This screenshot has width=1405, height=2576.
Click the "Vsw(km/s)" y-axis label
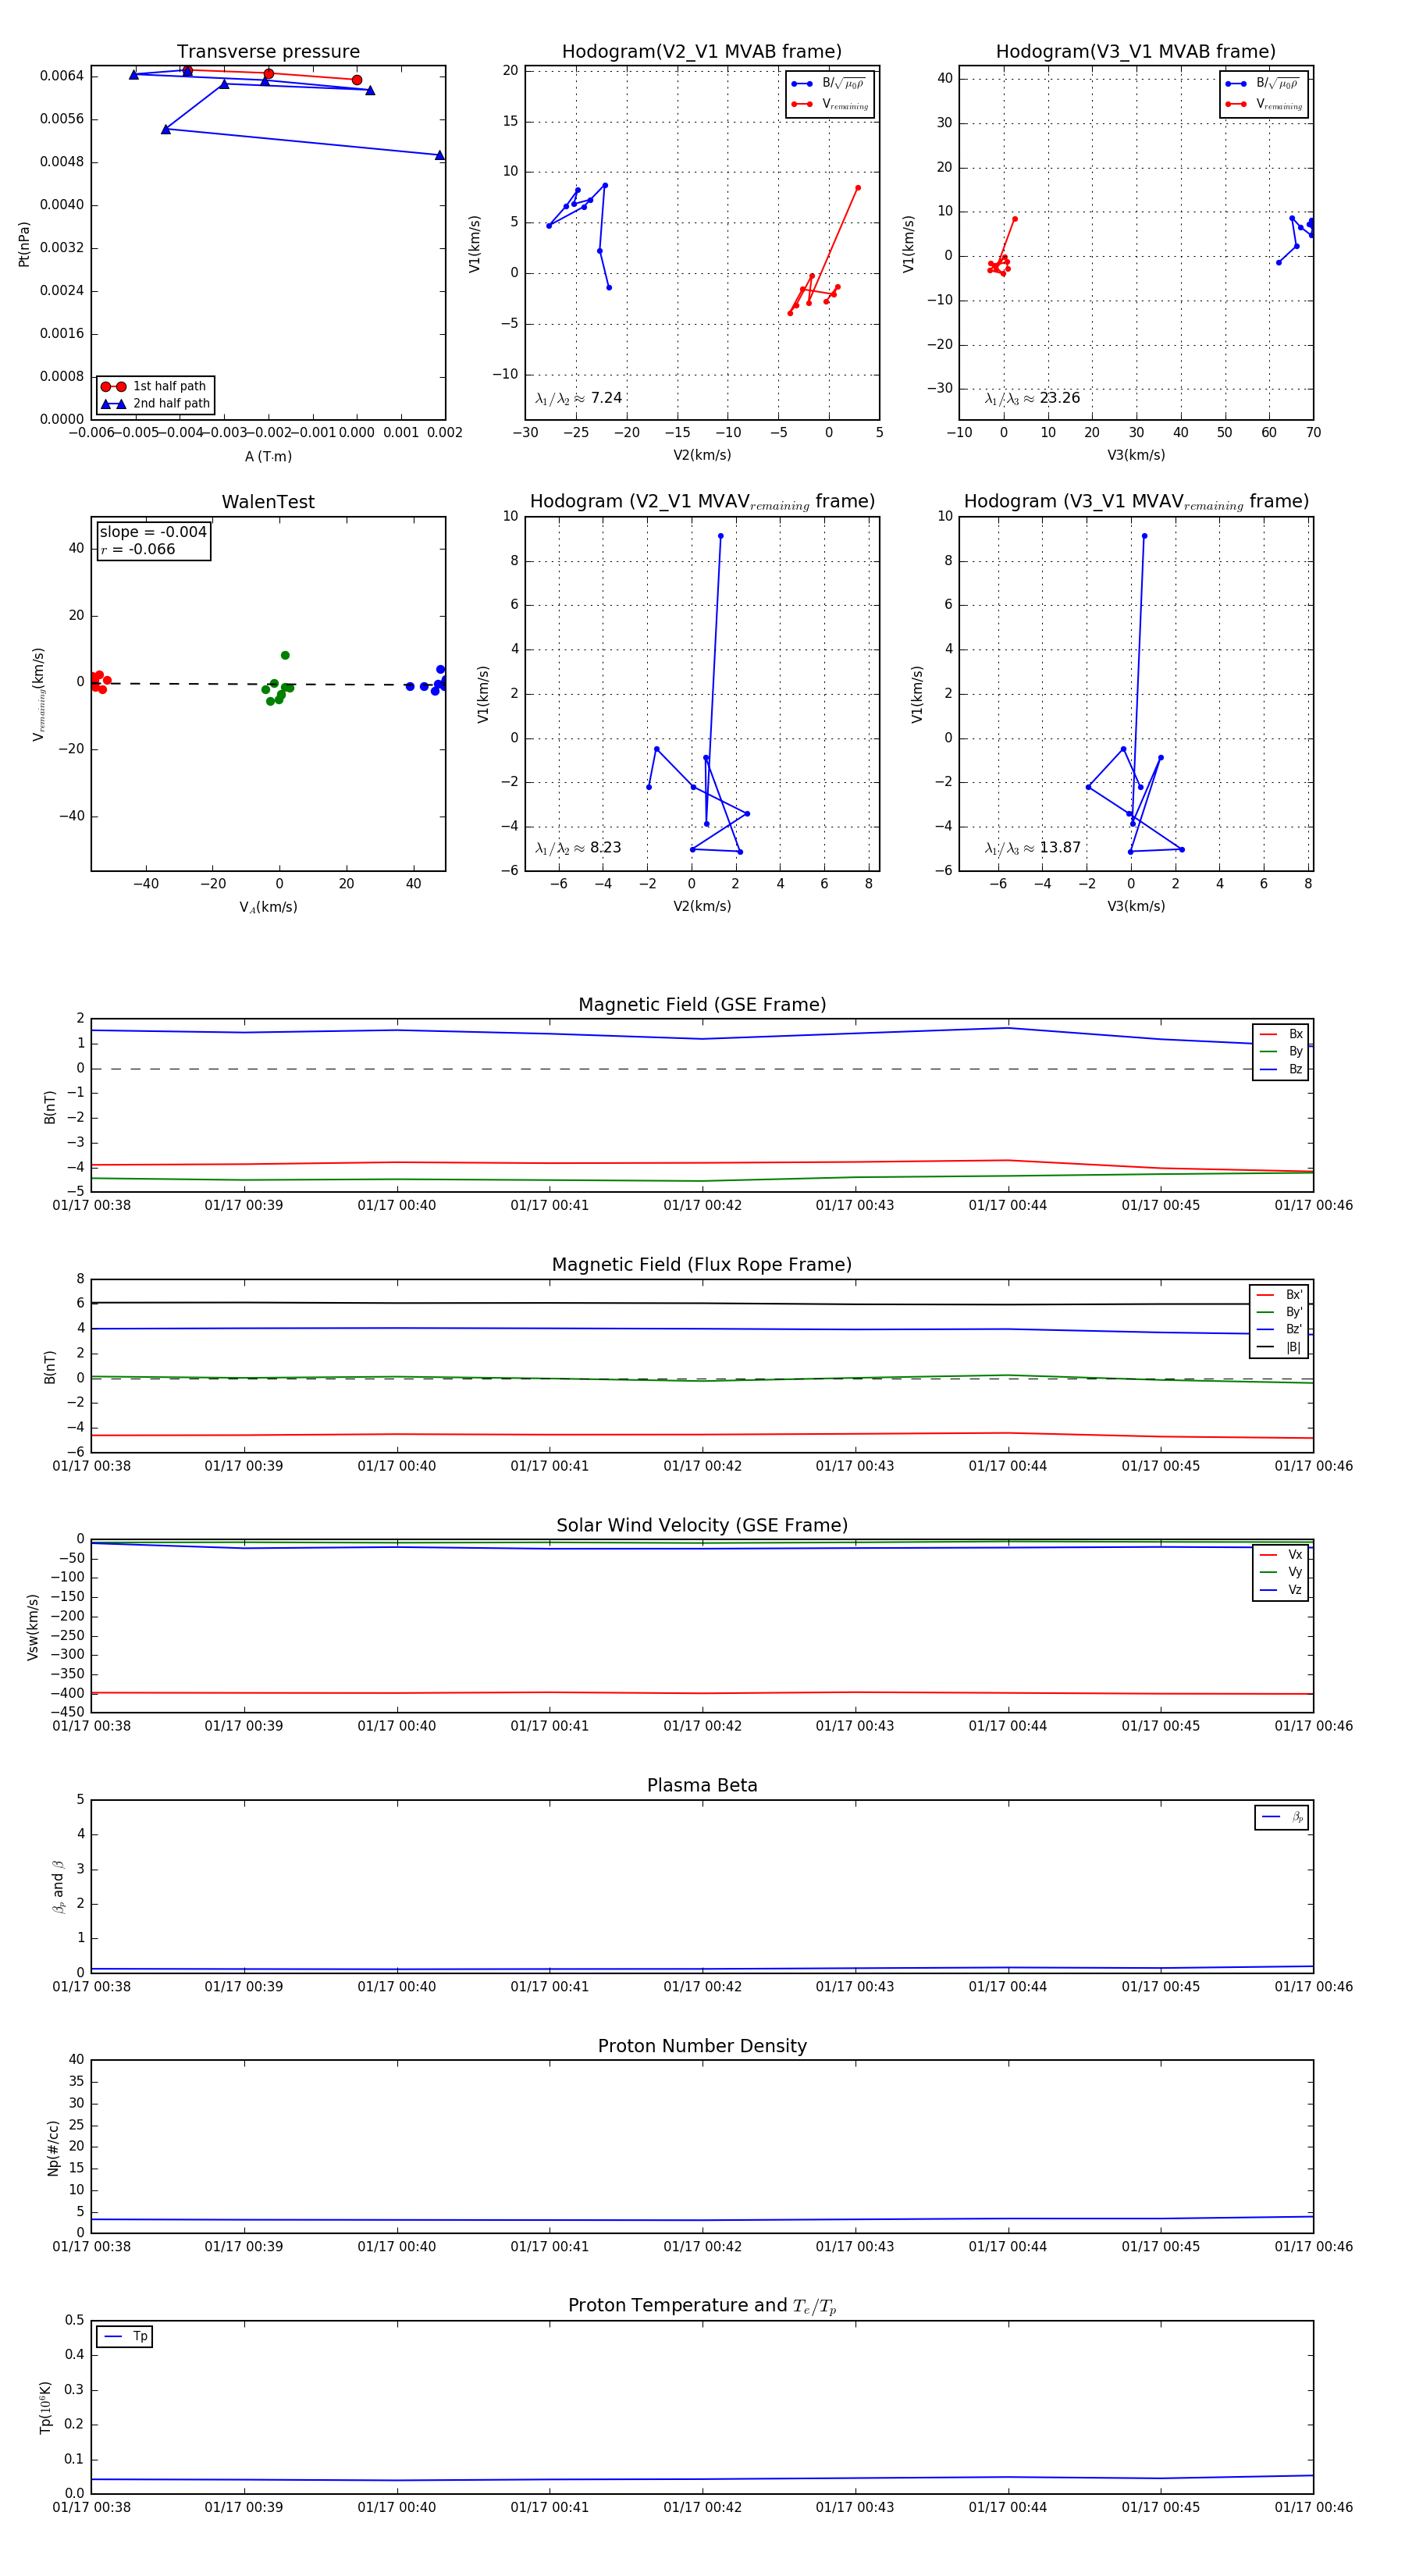tap(33, 1627)
